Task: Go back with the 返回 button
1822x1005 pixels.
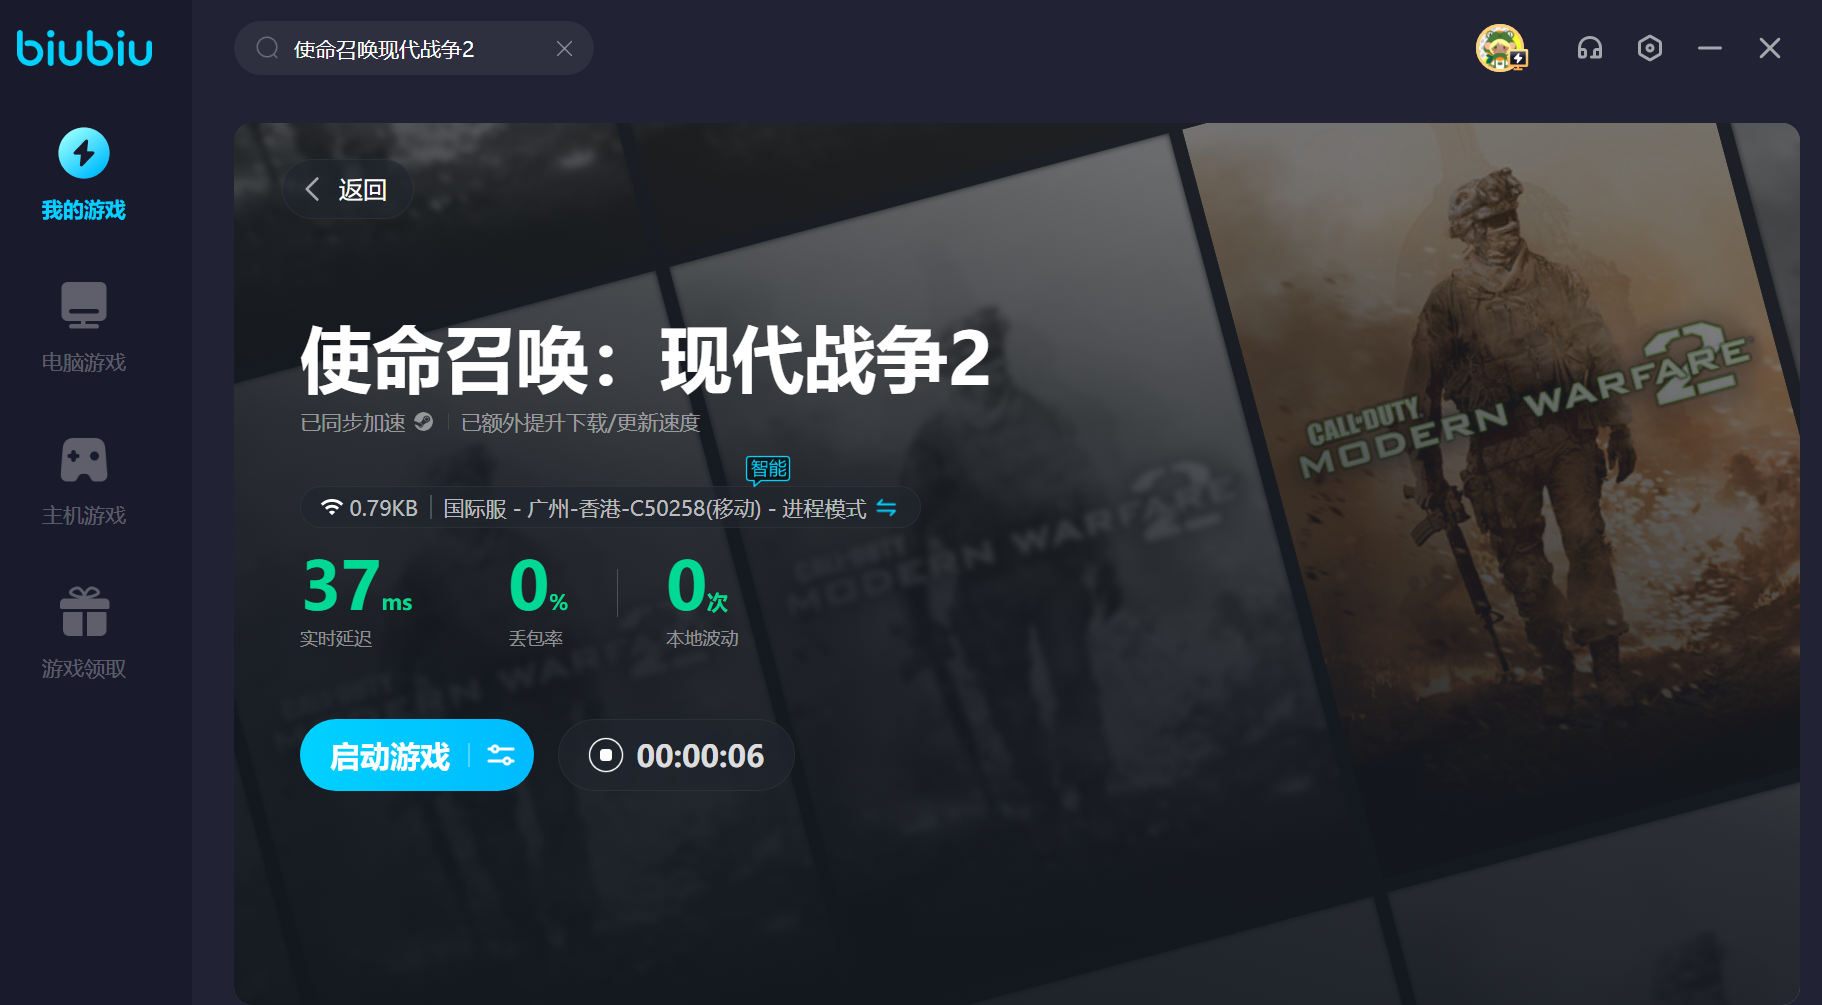Action: 348,190
